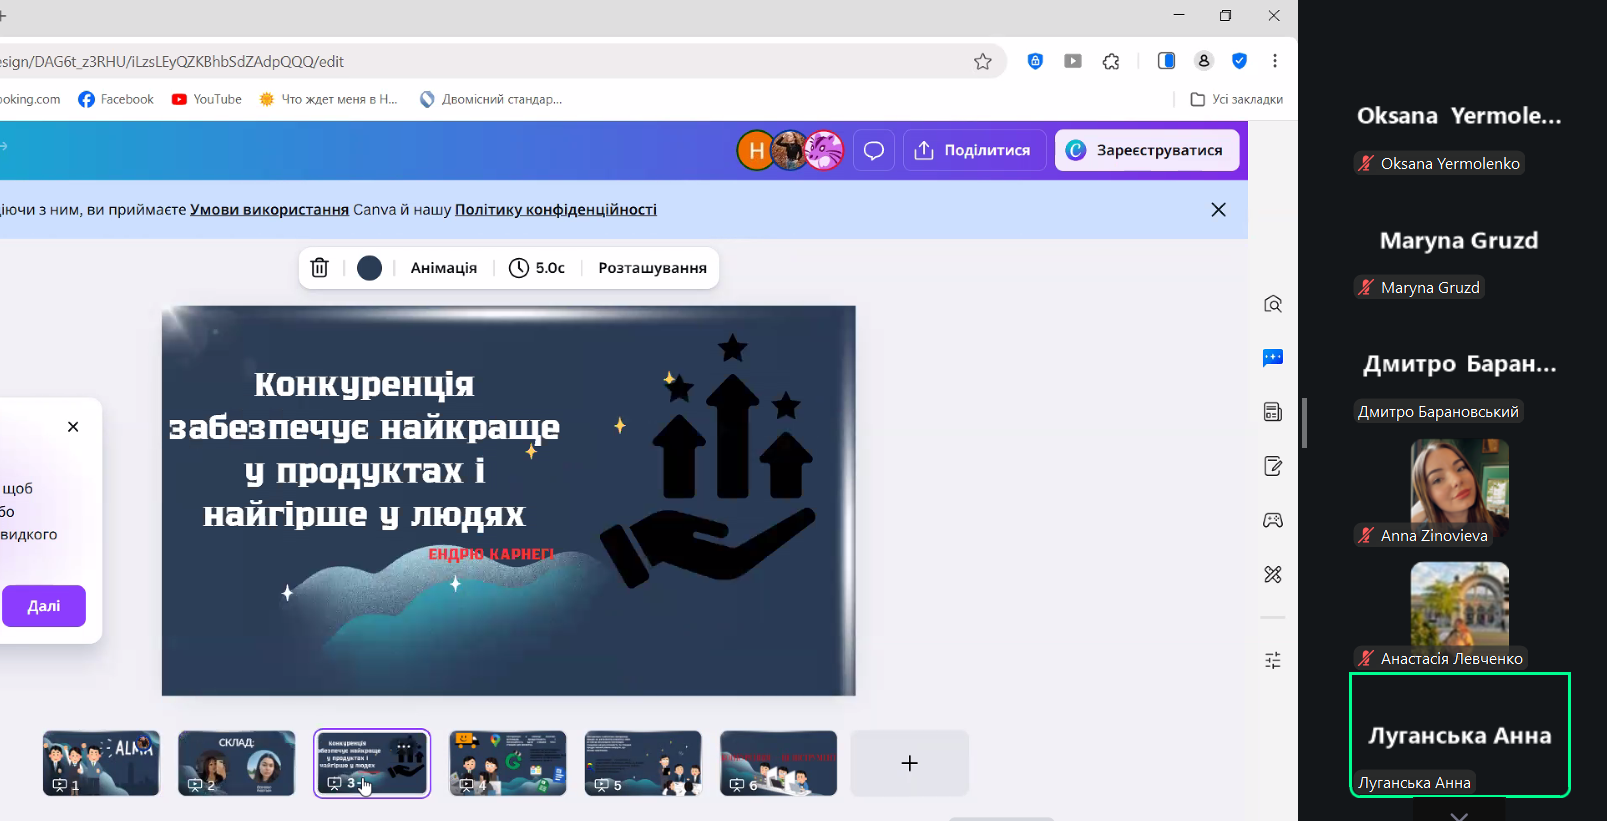This screenshot has height=821, width=1607.
Task: Add a new page with plus button
Action: point(909,763)
